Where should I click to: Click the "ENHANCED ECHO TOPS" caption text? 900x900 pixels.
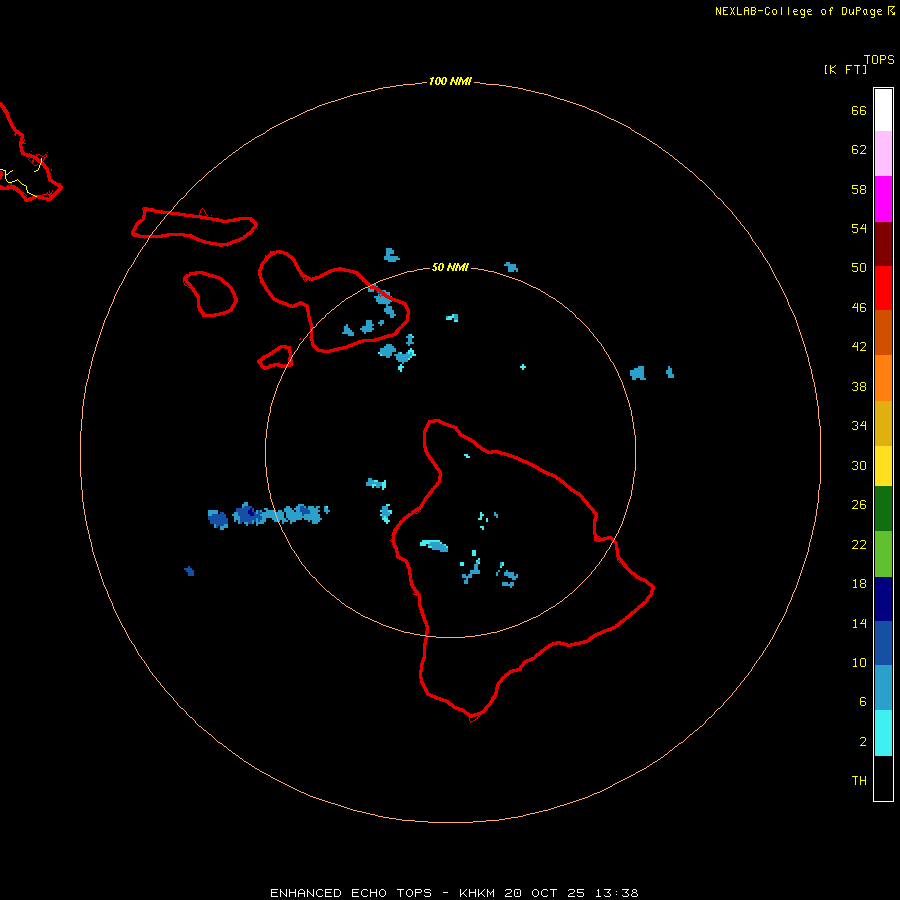point(351,893)
